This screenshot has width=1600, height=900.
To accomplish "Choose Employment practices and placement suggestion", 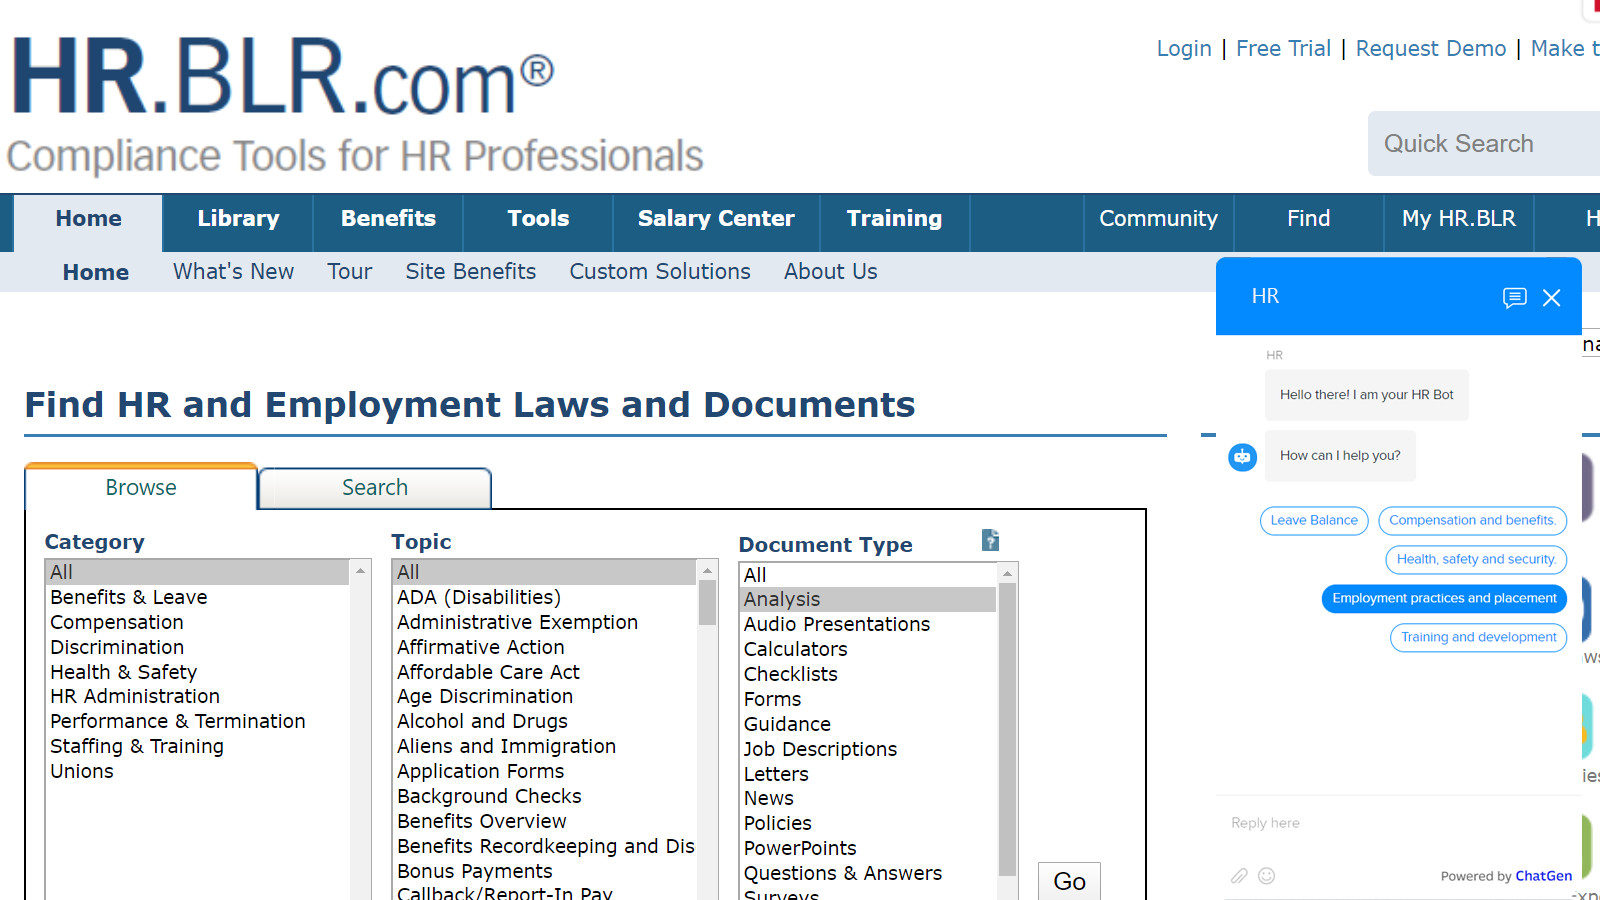I will click(x=1444, y=598).
